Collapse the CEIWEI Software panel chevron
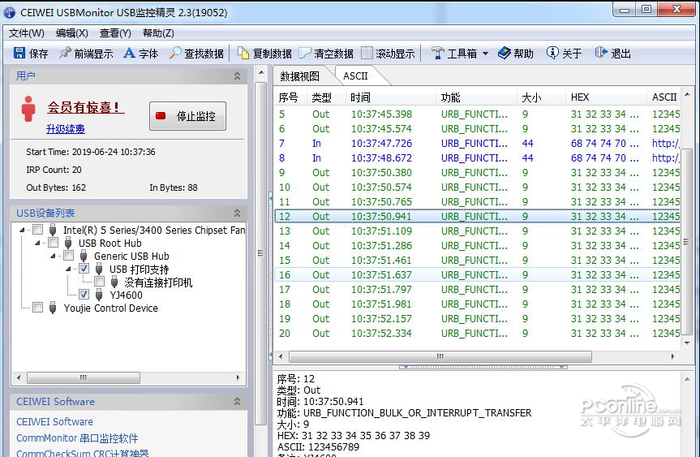Viewport: 700px width, 457px height. 237,402
